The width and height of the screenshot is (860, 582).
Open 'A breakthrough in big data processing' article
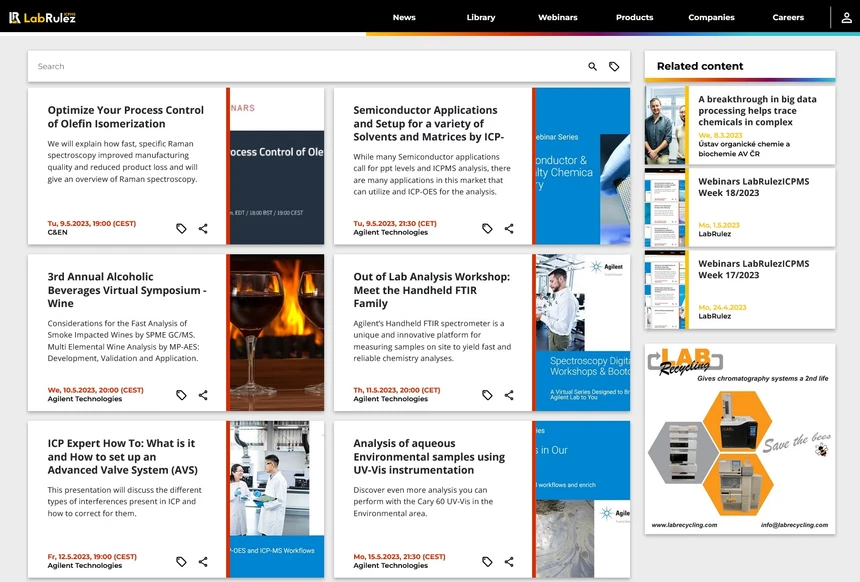click(x=757, y=110)
